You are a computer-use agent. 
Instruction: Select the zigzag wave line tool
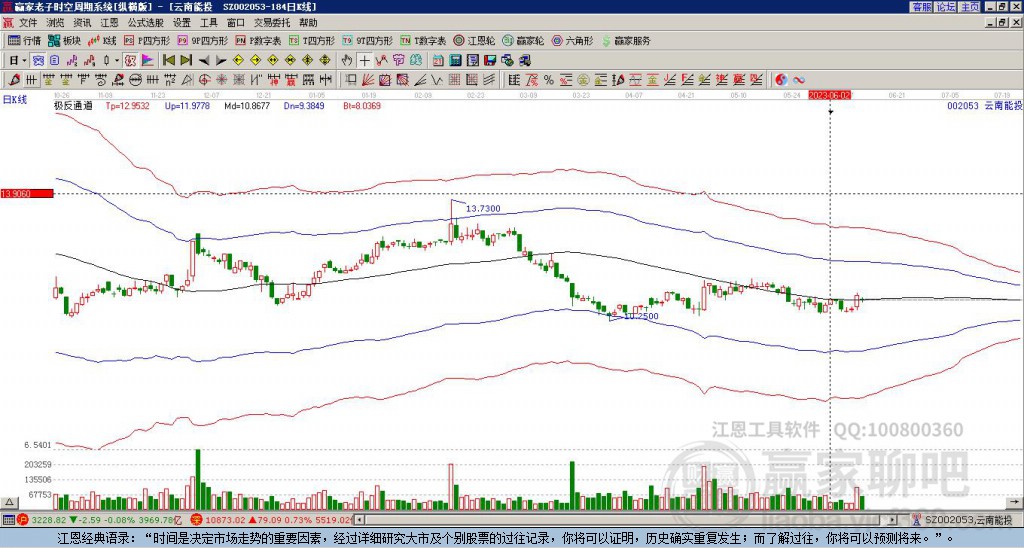pyautogui.click(x=436, y=80)
